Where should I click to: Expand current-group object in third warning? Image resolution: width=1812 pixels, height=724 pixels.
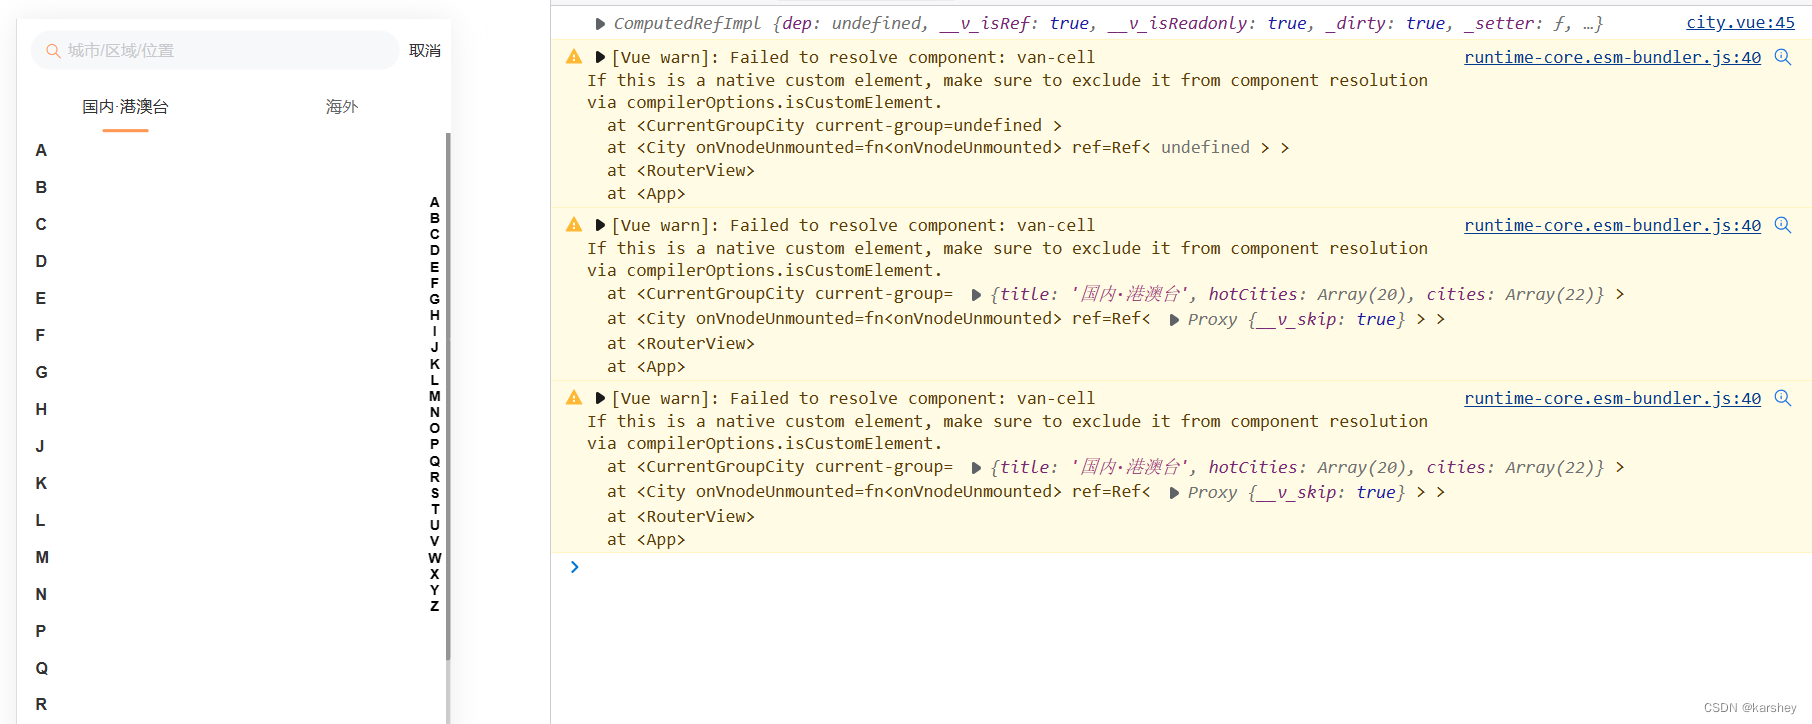pos(976,468)
